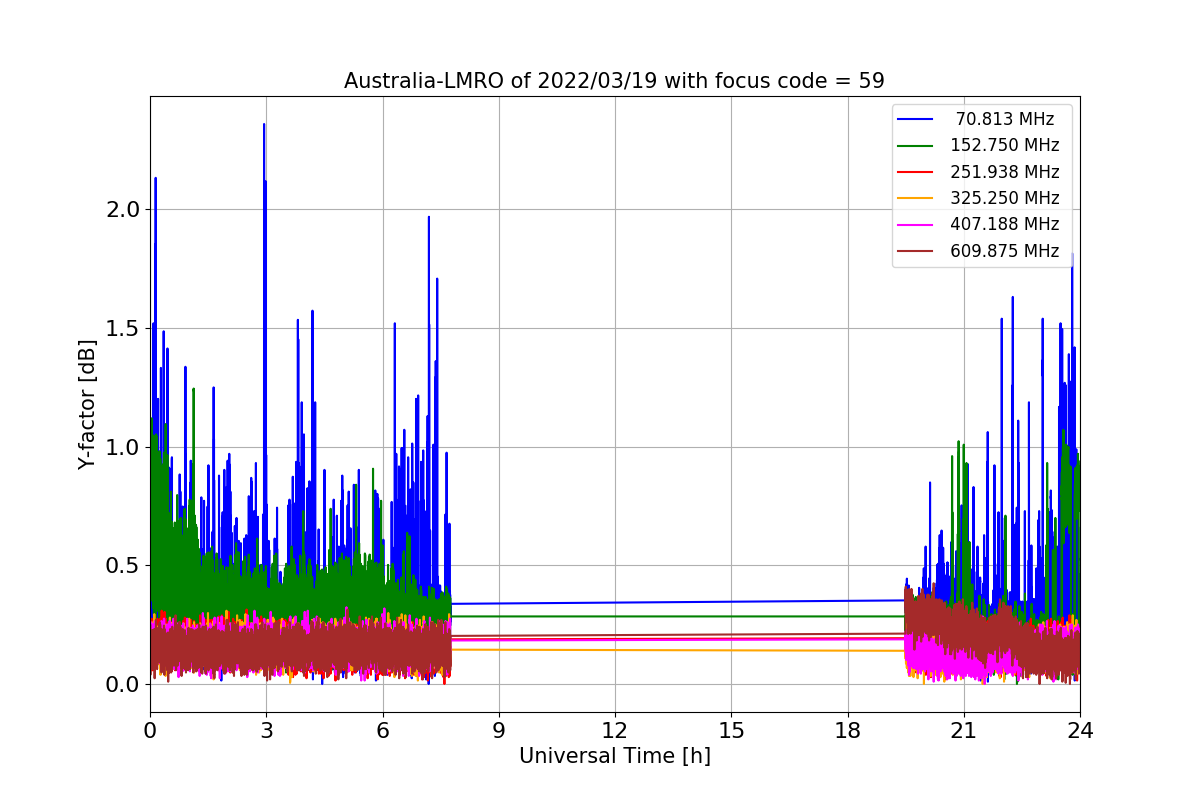The image size is (1200, 800).
Task: Click the blue line sample in legend
Action: click(x=916, y=119)
